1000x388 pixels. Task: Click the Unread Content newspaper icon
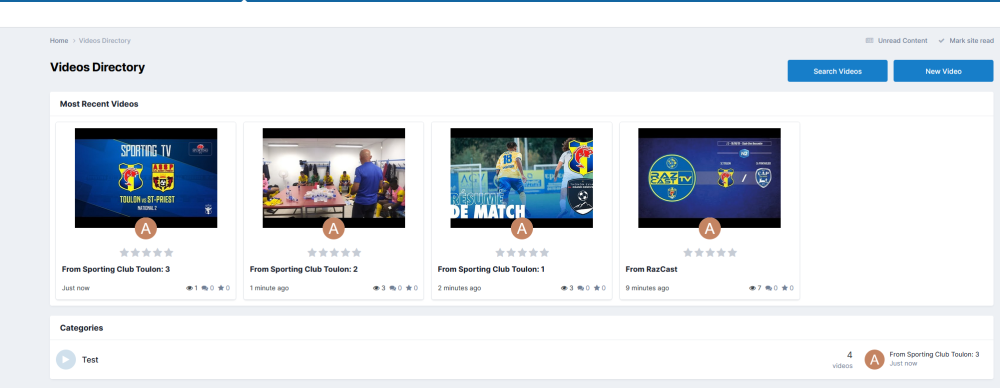869,40
